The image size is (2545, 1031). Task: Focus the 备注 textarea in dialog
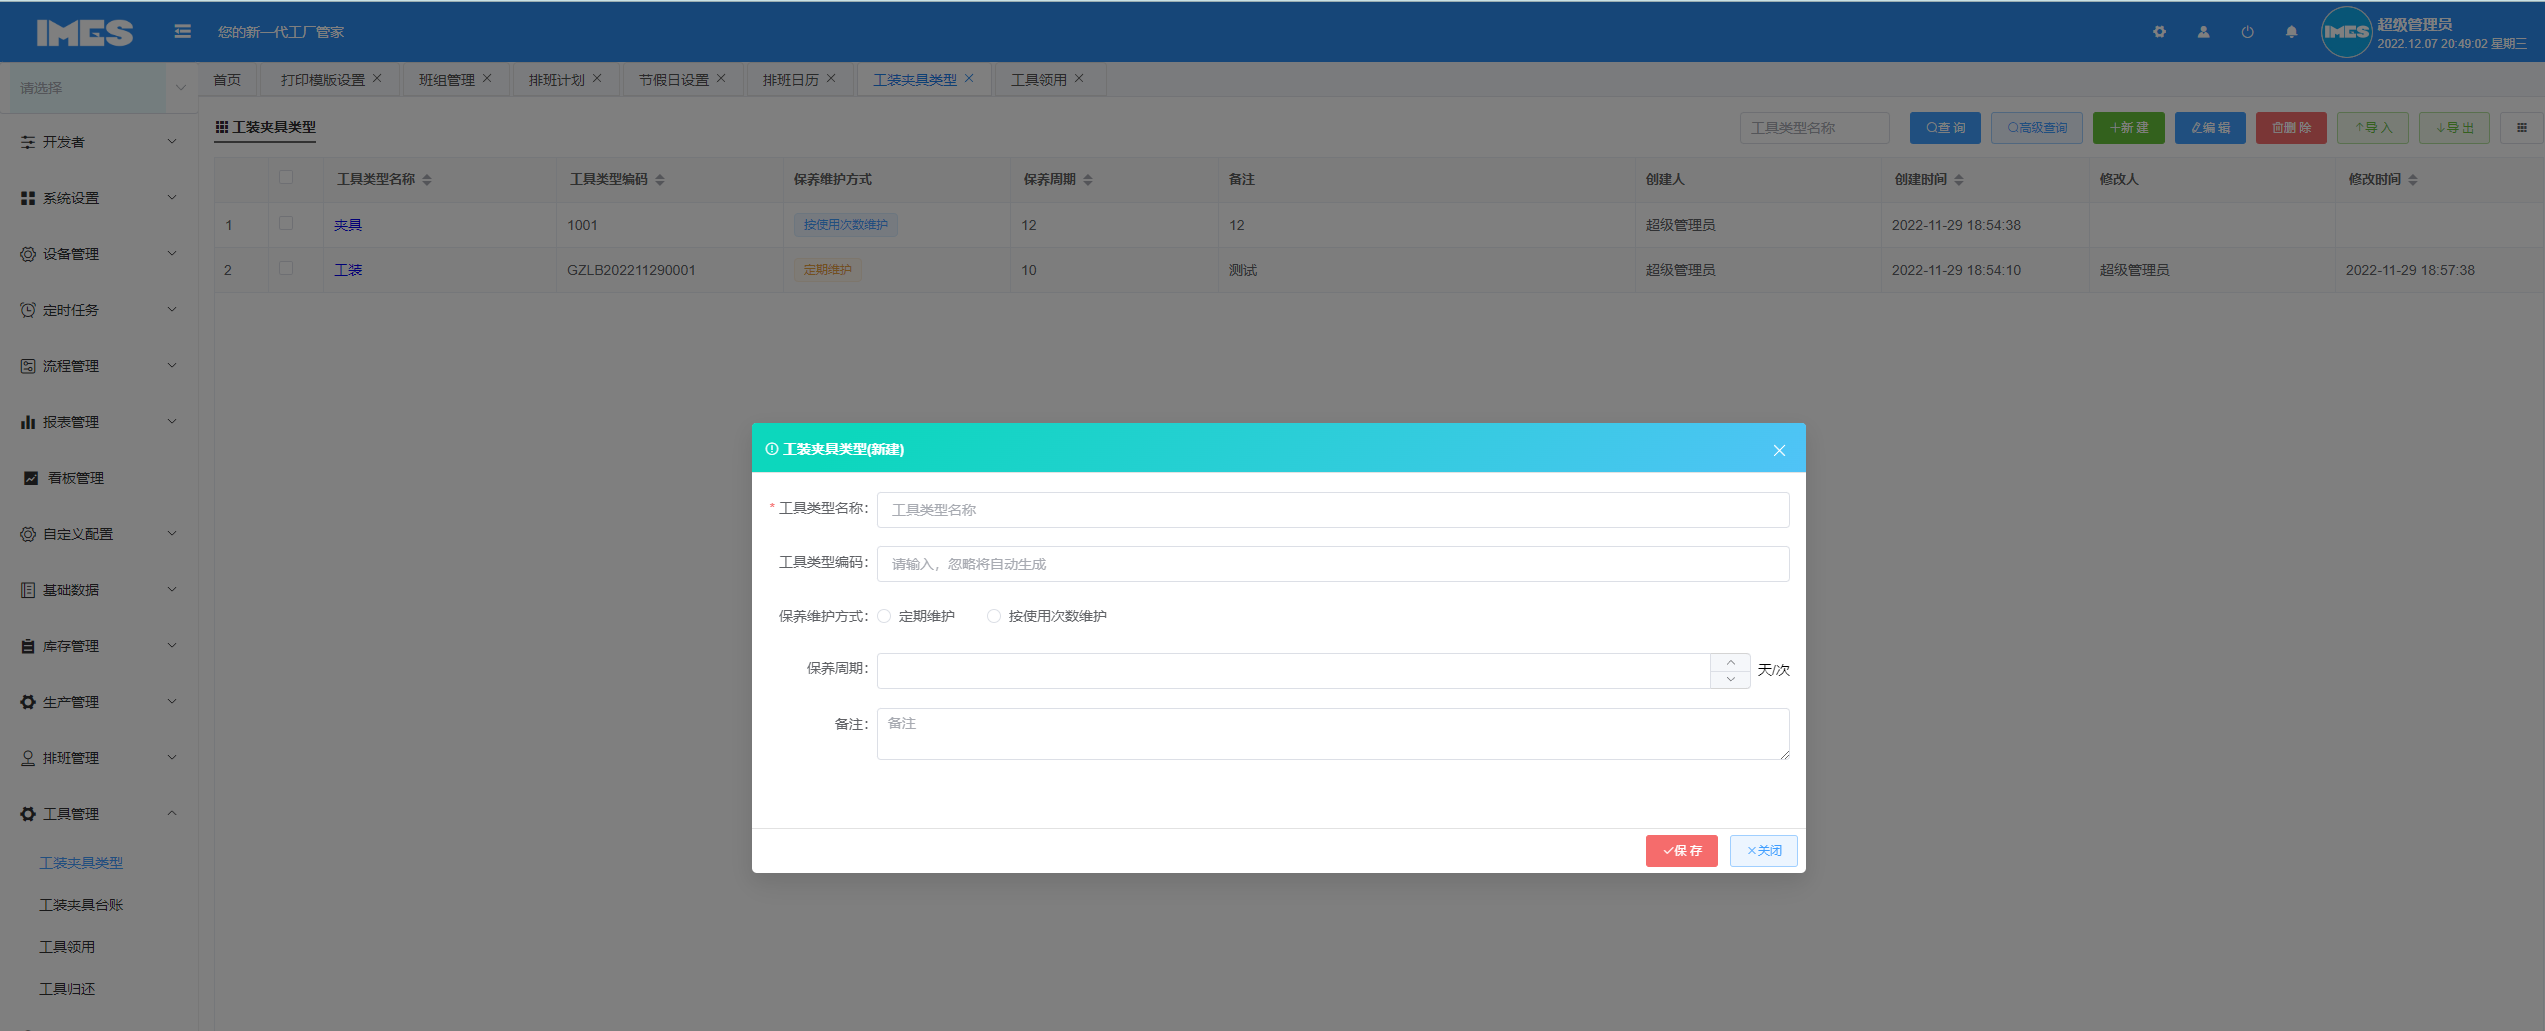[x=1333, y=734]
